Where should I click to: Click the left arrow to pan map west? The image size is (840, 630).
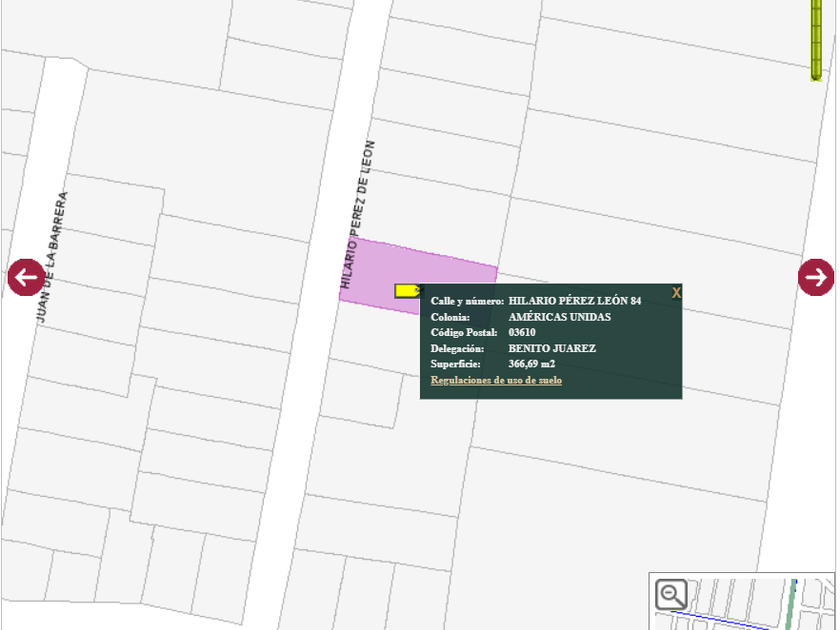tap(26, 277)
